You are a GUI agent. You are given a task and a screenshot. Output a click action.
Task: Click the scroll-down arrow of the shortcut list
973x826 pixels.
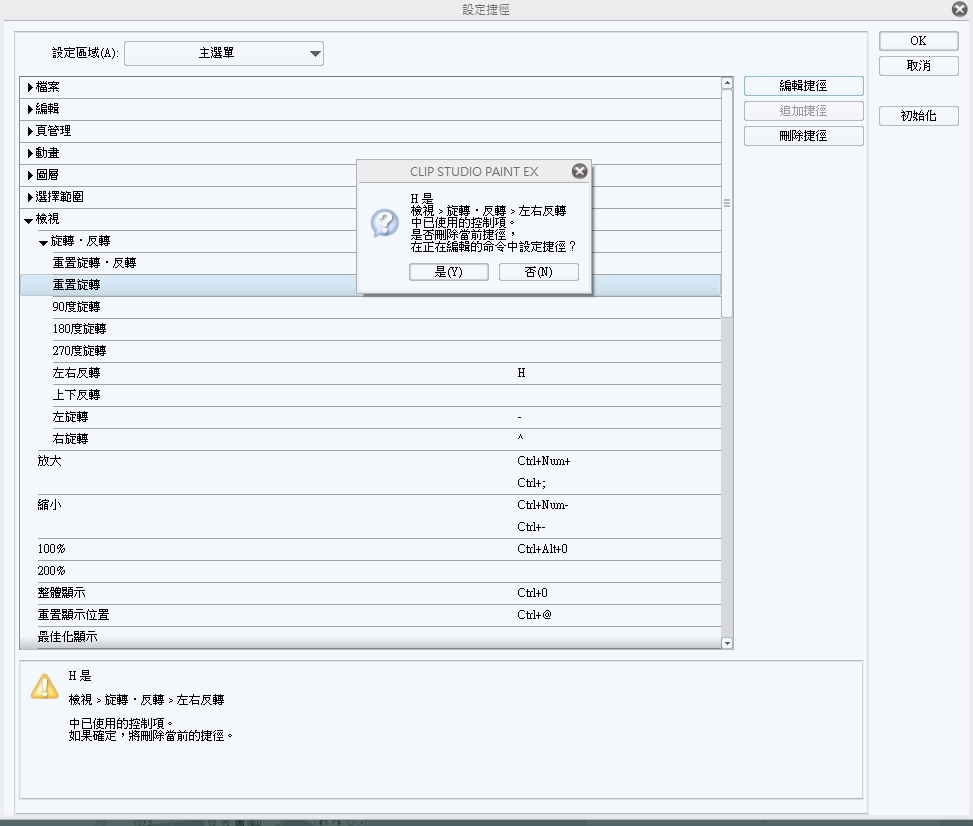click(x=727, y=644)
